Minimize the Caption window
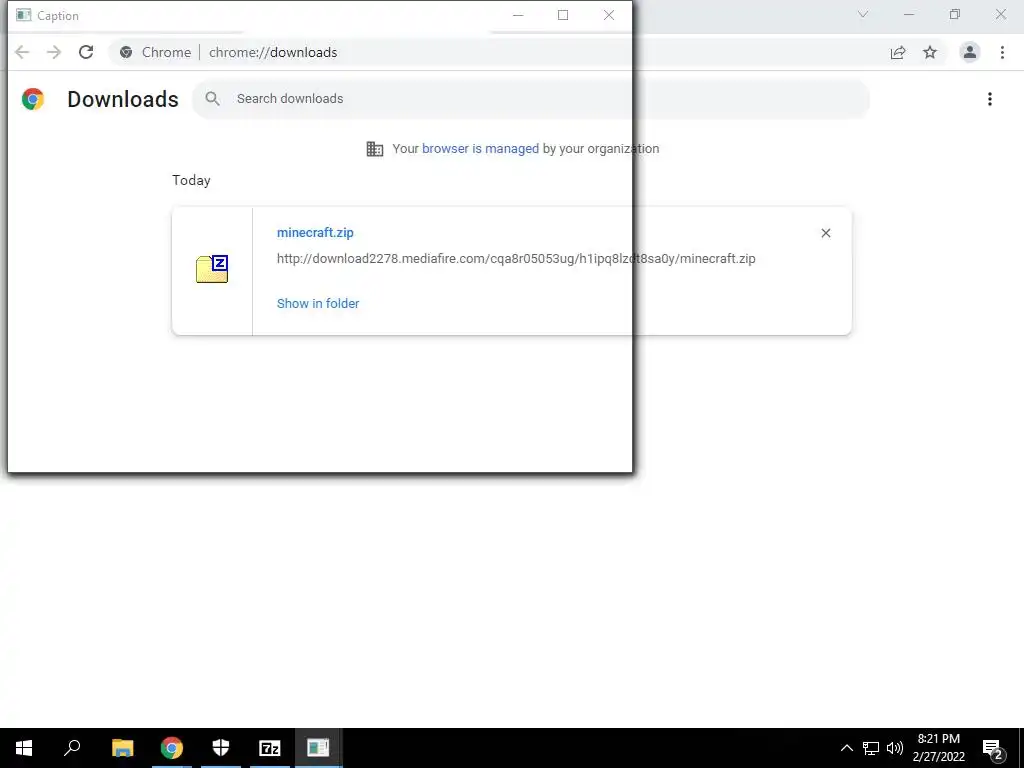This screenshot has width=1024, height=768. [518, 15]
